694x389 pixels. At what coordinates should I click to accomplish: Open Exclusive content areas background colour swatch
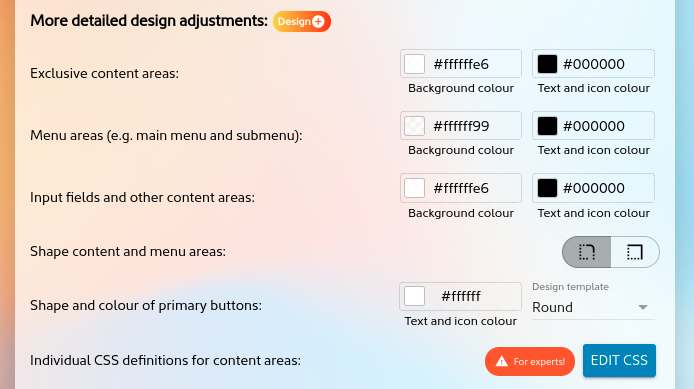(414, 64)
